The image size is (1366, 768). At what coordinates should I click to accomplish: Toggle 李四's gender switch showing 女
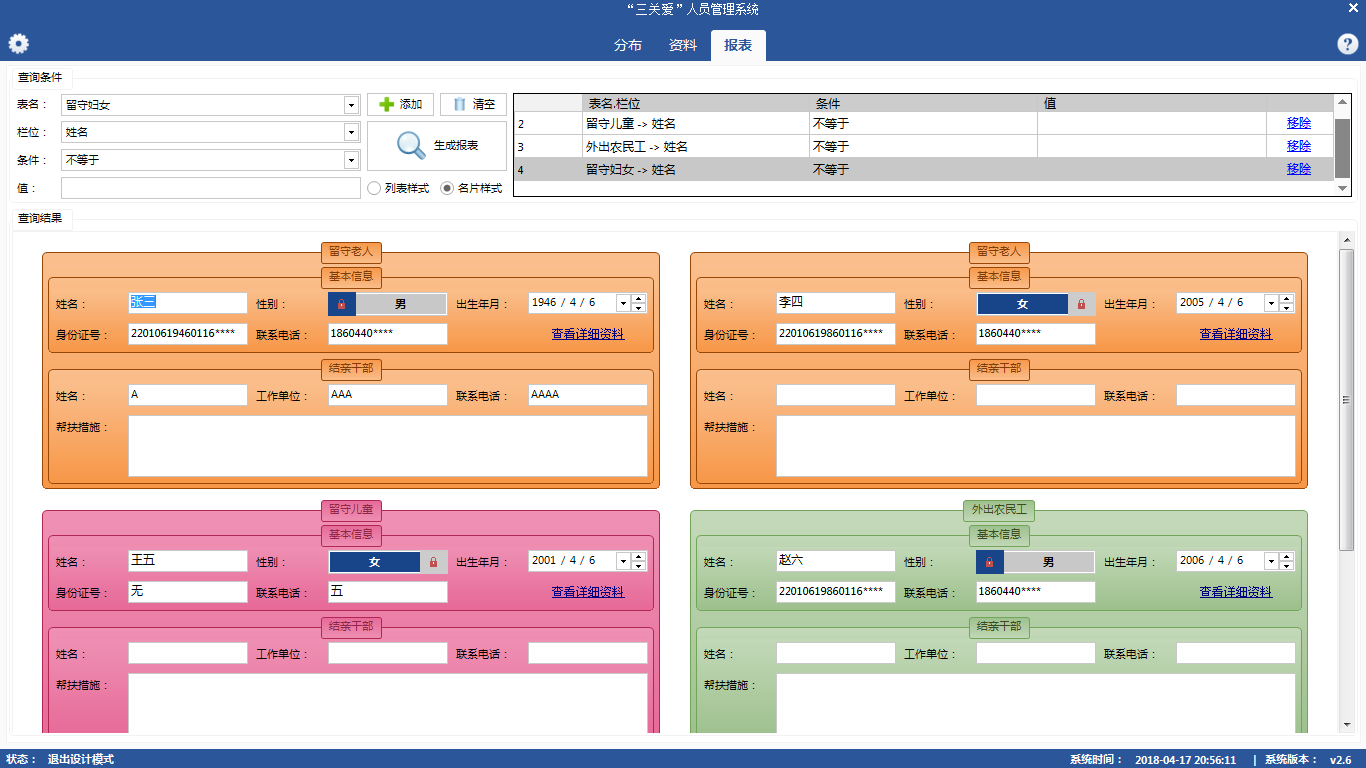(1036, 304)
